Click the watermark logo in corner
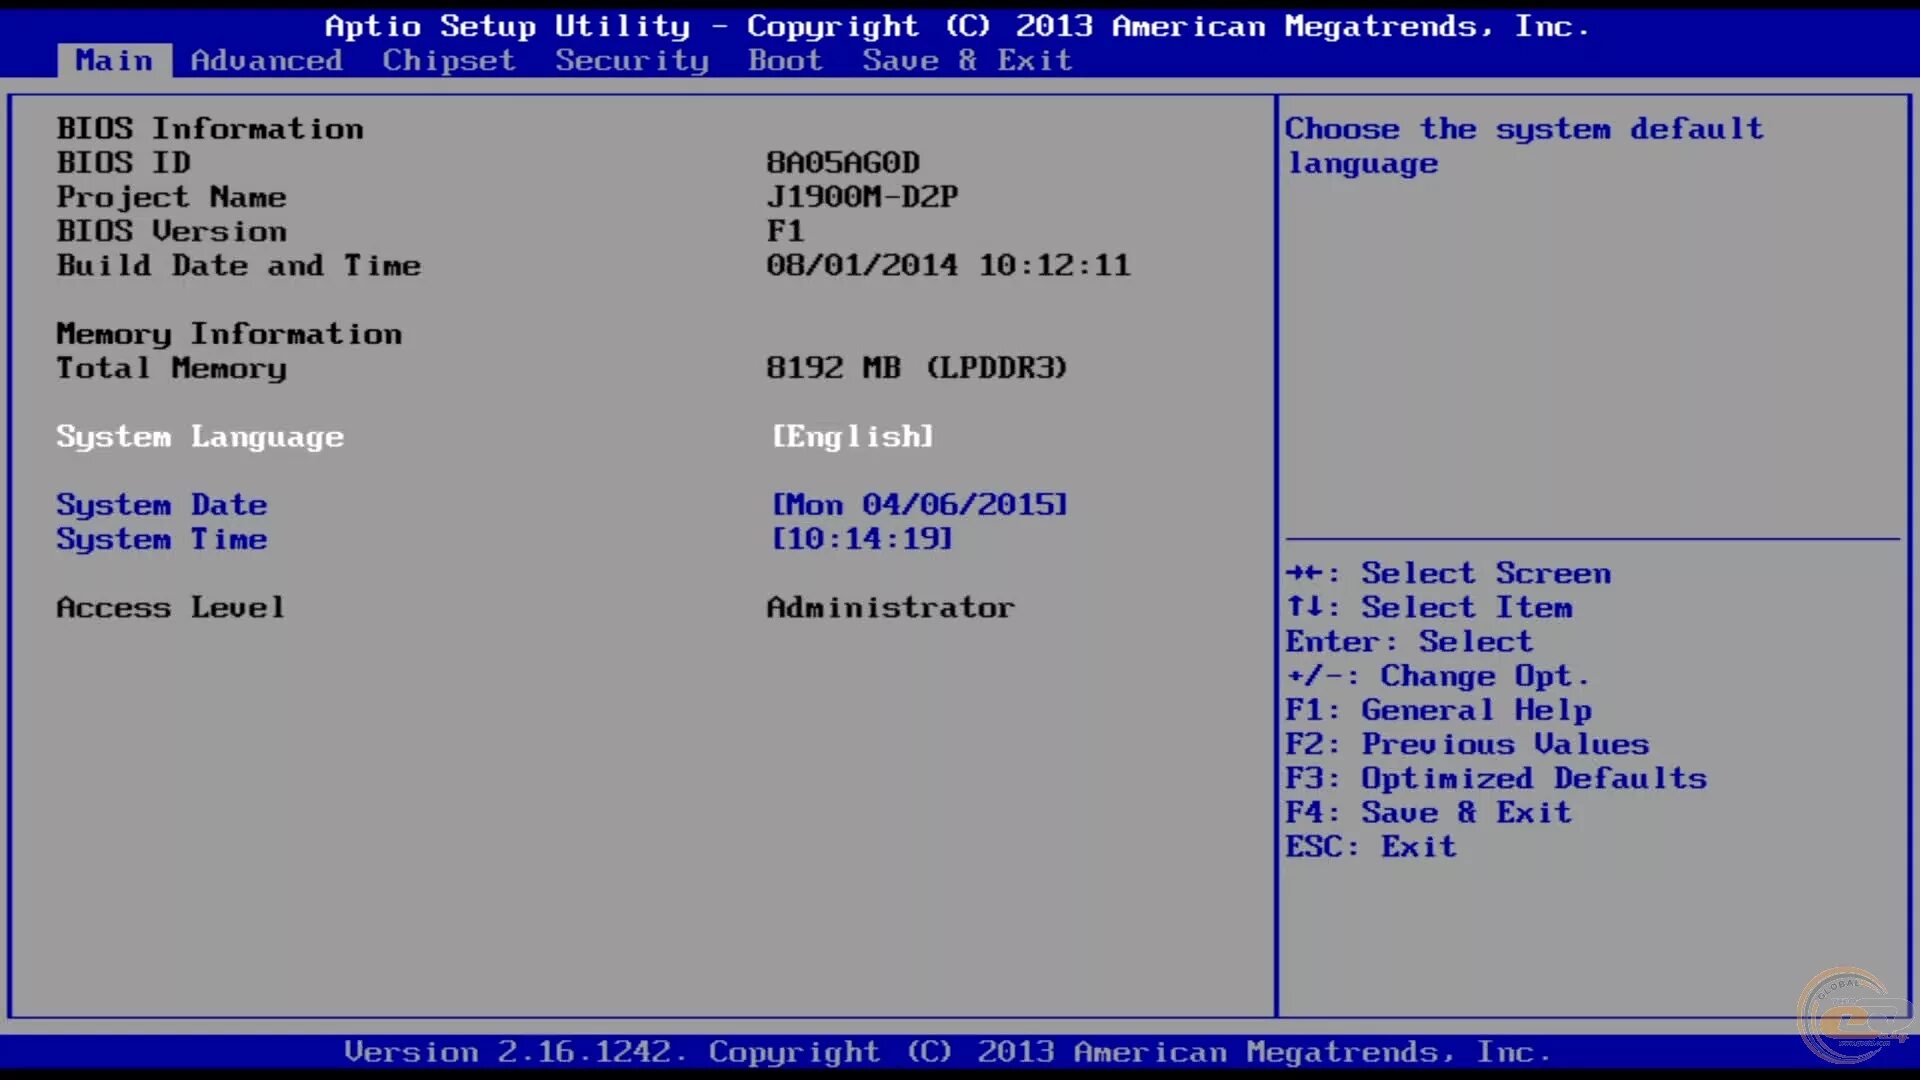 pyautogui.click(x=1850, y=1017)
